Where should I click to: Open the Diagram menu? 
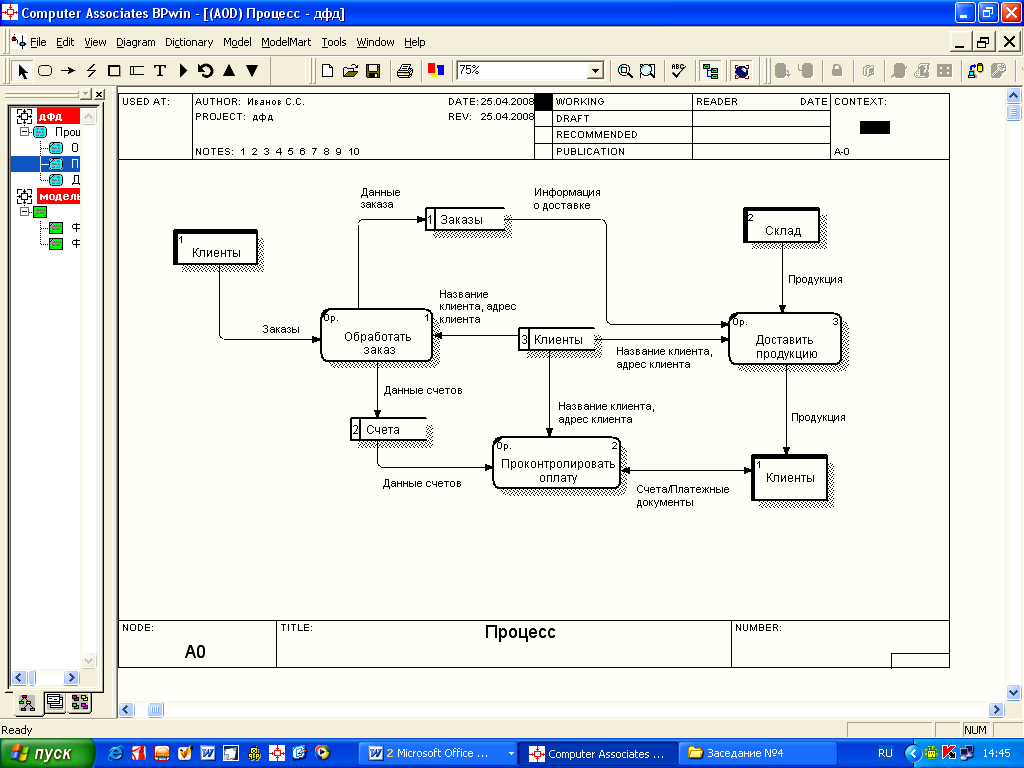[136, 42]
